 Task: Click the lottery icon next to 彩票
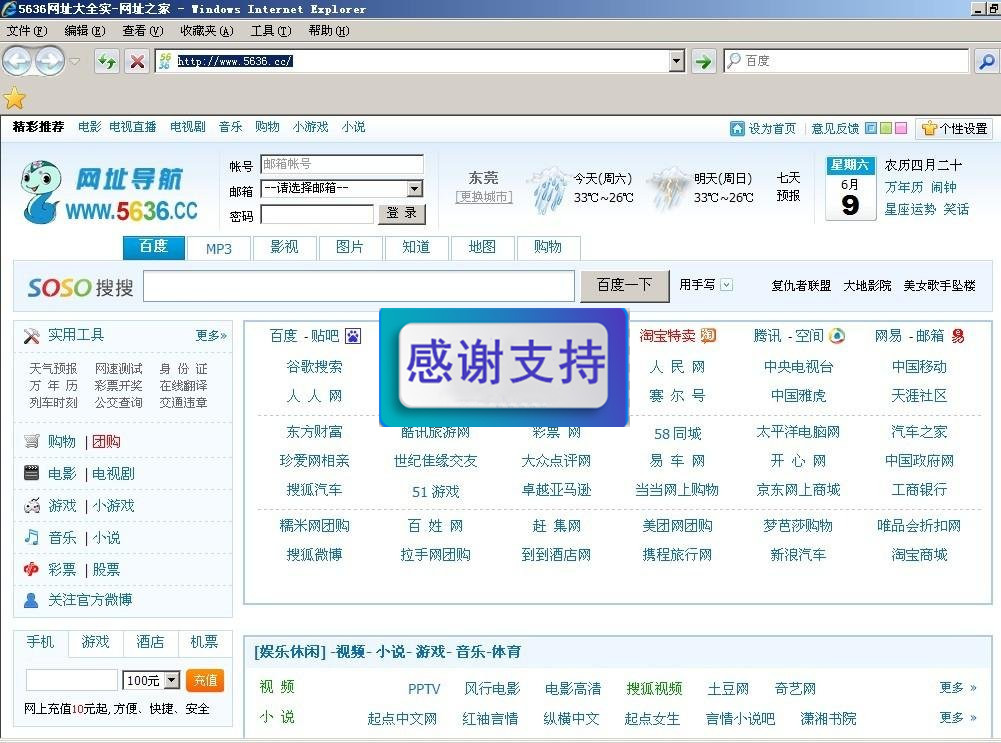[x=31, y=569]
